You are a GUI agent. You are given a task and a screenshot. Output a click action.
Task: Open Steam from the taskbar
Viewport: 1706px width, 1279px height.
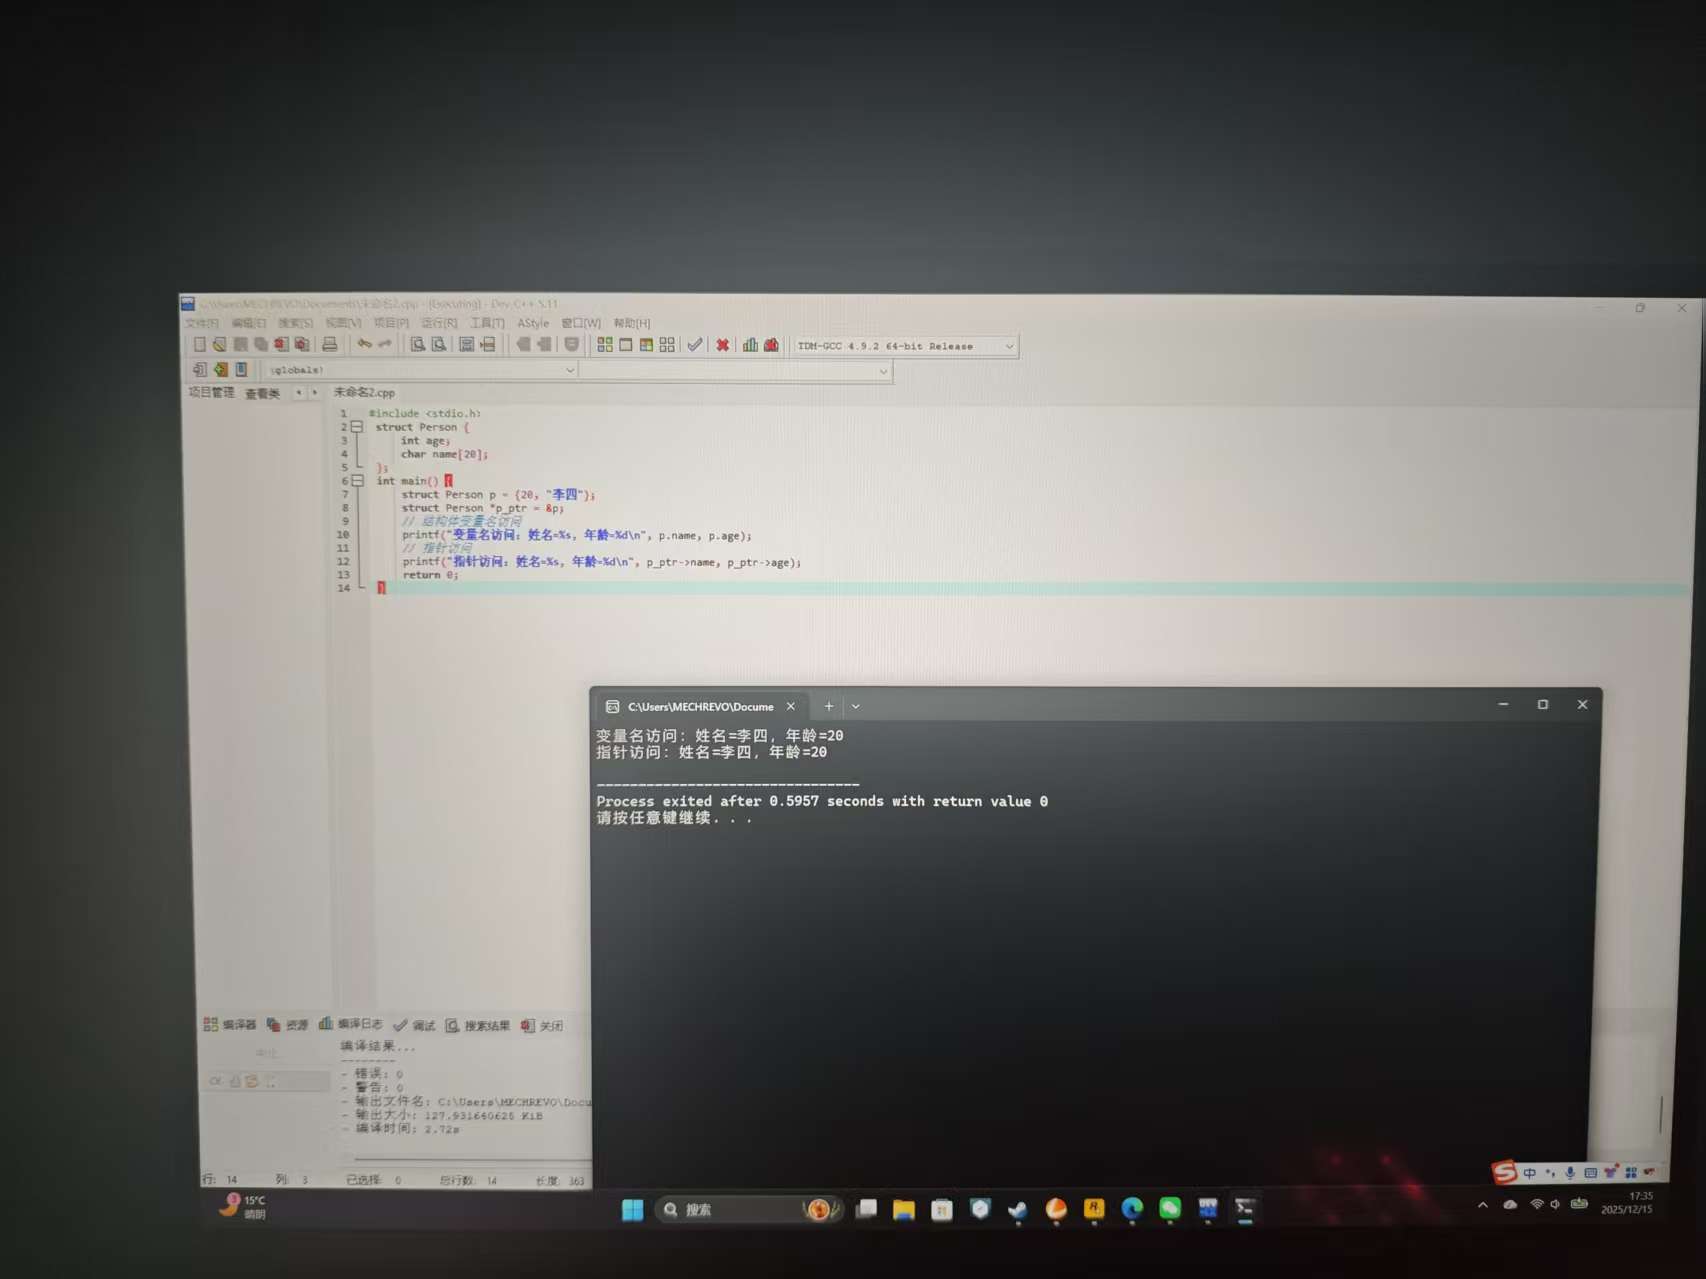pyautogui.click(x=1017, y=1210)
